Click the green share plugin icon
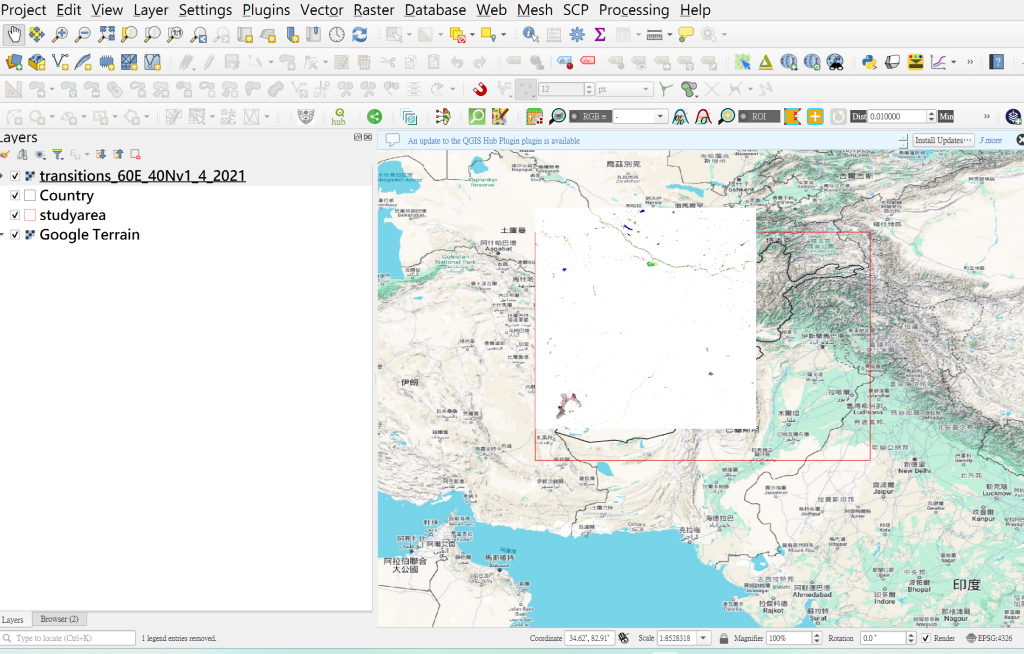The image size is (1024, 654). [374, 116]
